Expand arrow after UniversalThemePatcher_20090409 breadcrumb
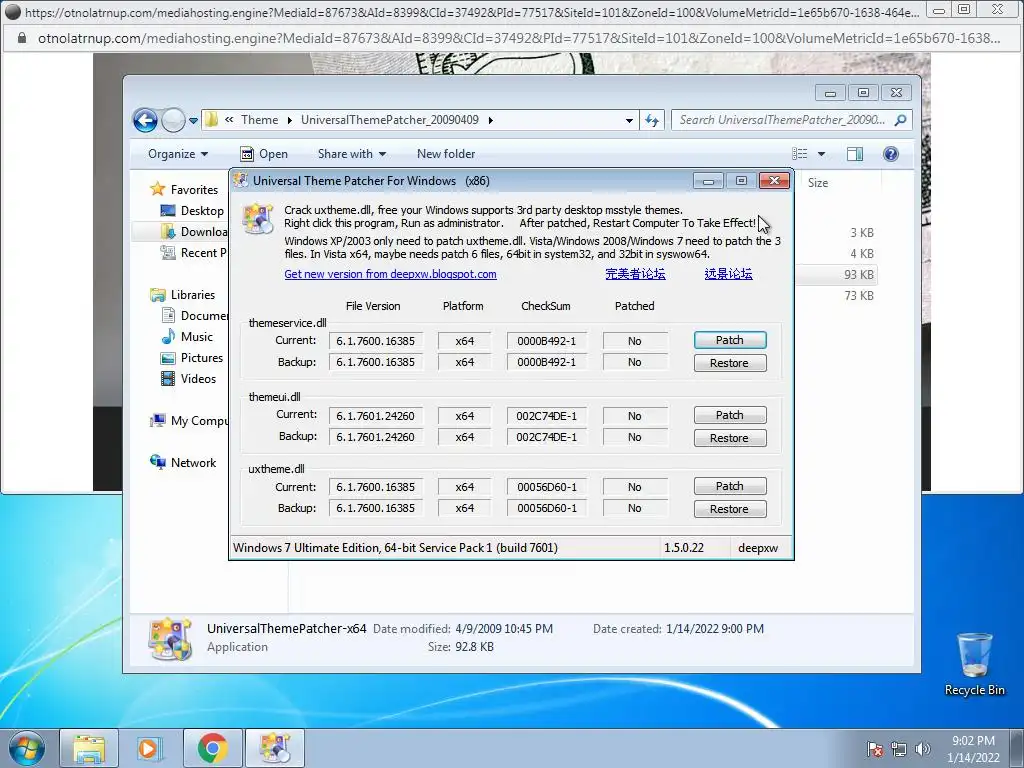Screen dimensions: 1024x768 pos(490,120)
